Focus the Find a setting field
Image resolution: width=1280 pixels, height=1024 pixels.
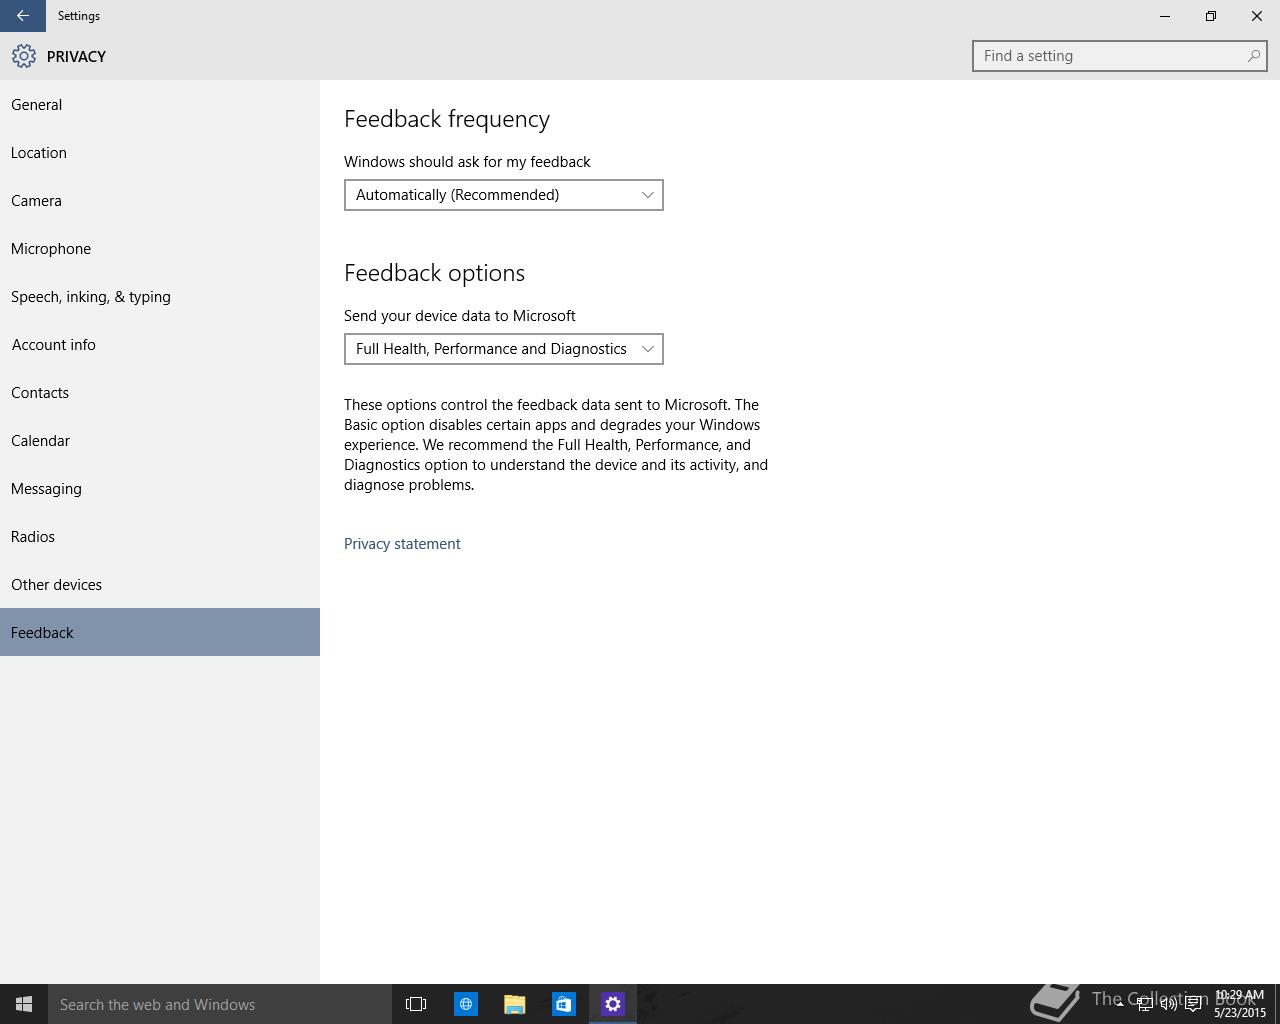click(1119, 56)
